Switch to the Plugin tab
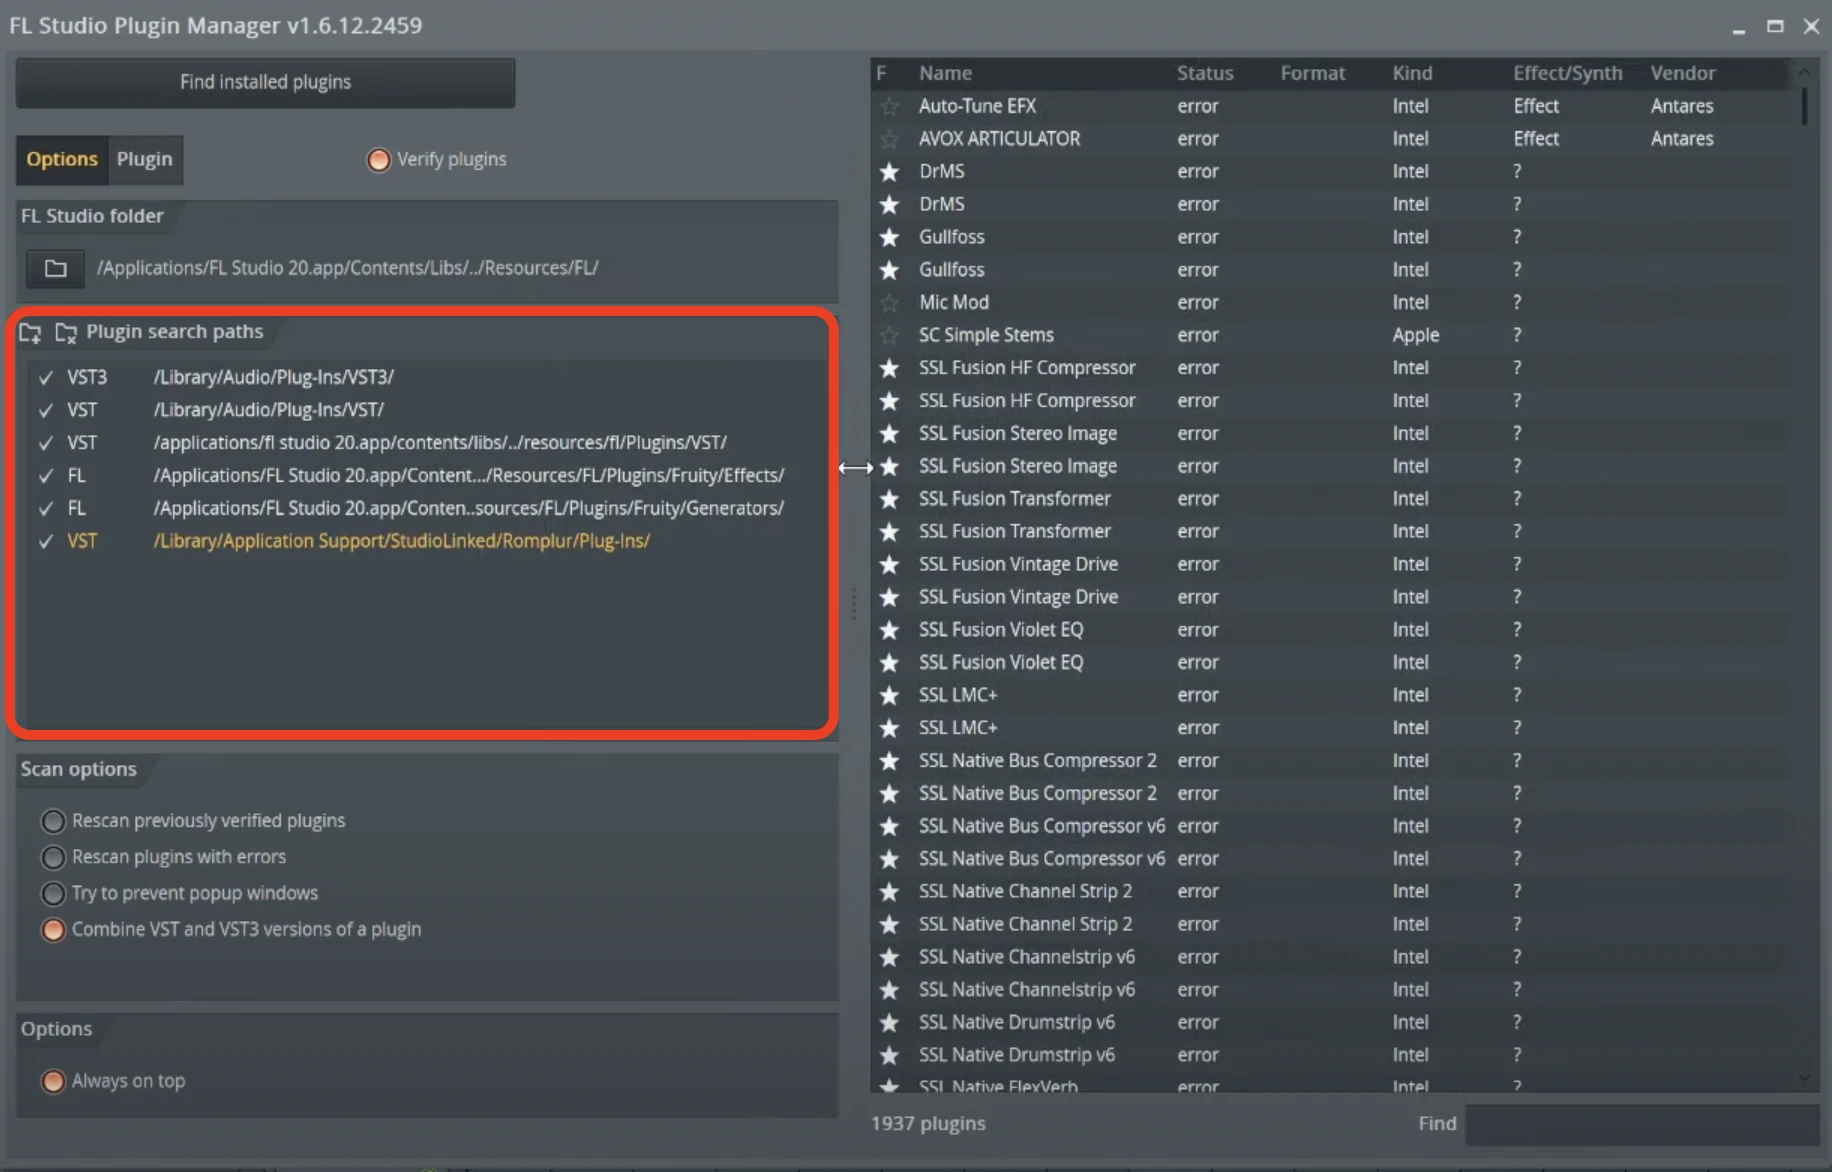Screen dimensions: 1832x1172 (144, 158)
